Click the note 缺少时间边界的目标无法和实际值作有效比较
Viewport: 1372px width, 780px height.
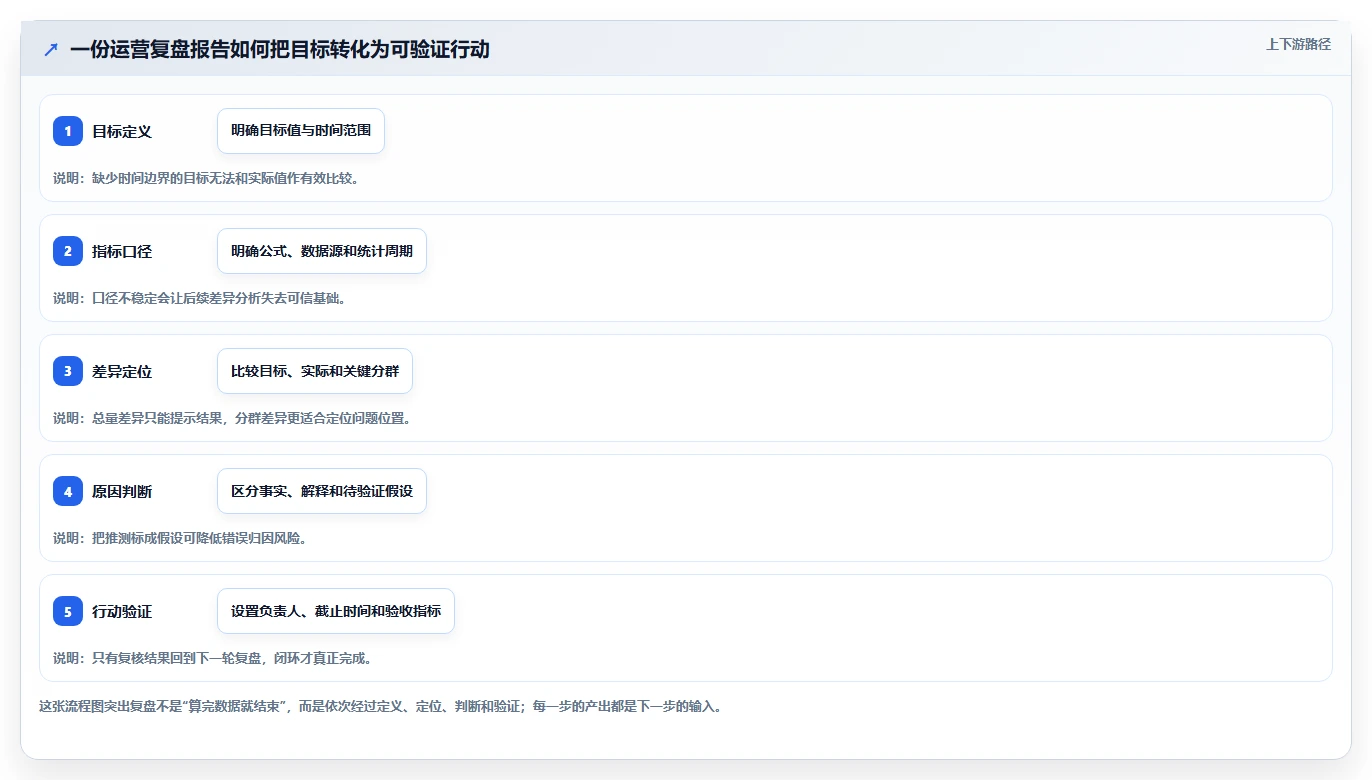tap(206, 178)
